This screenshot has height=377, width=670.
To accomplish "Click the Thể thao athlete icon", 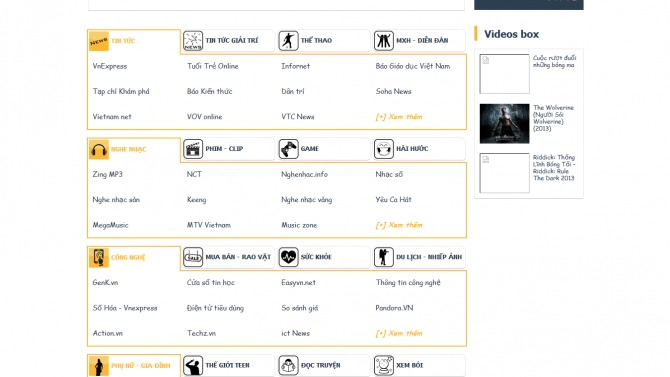I will click(x=288, y=41).
